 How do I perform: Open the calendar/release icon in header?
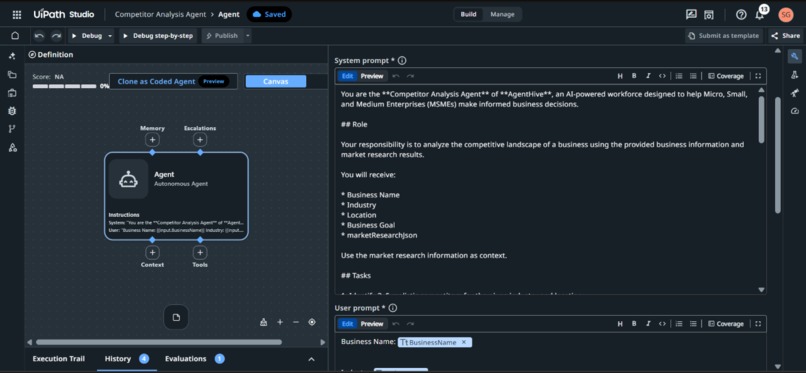tap(709, 14)
